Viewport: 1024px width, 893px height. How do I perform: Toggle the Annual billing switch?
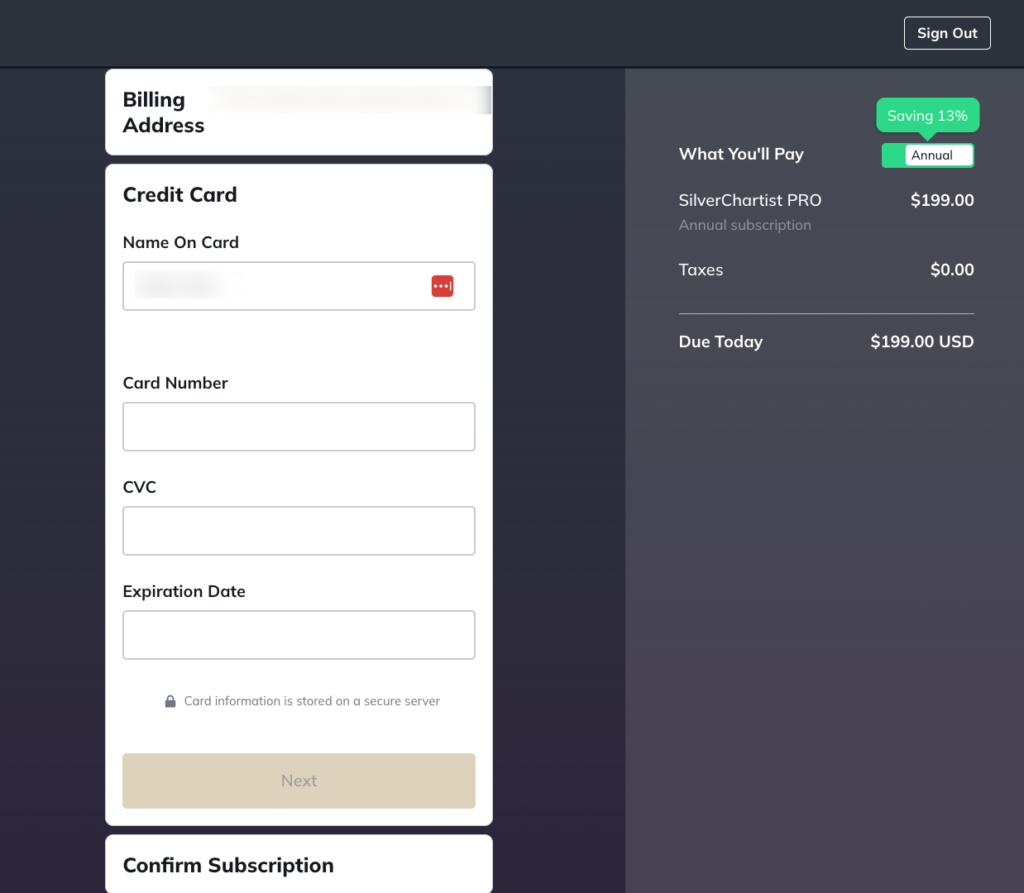(927, 155)
